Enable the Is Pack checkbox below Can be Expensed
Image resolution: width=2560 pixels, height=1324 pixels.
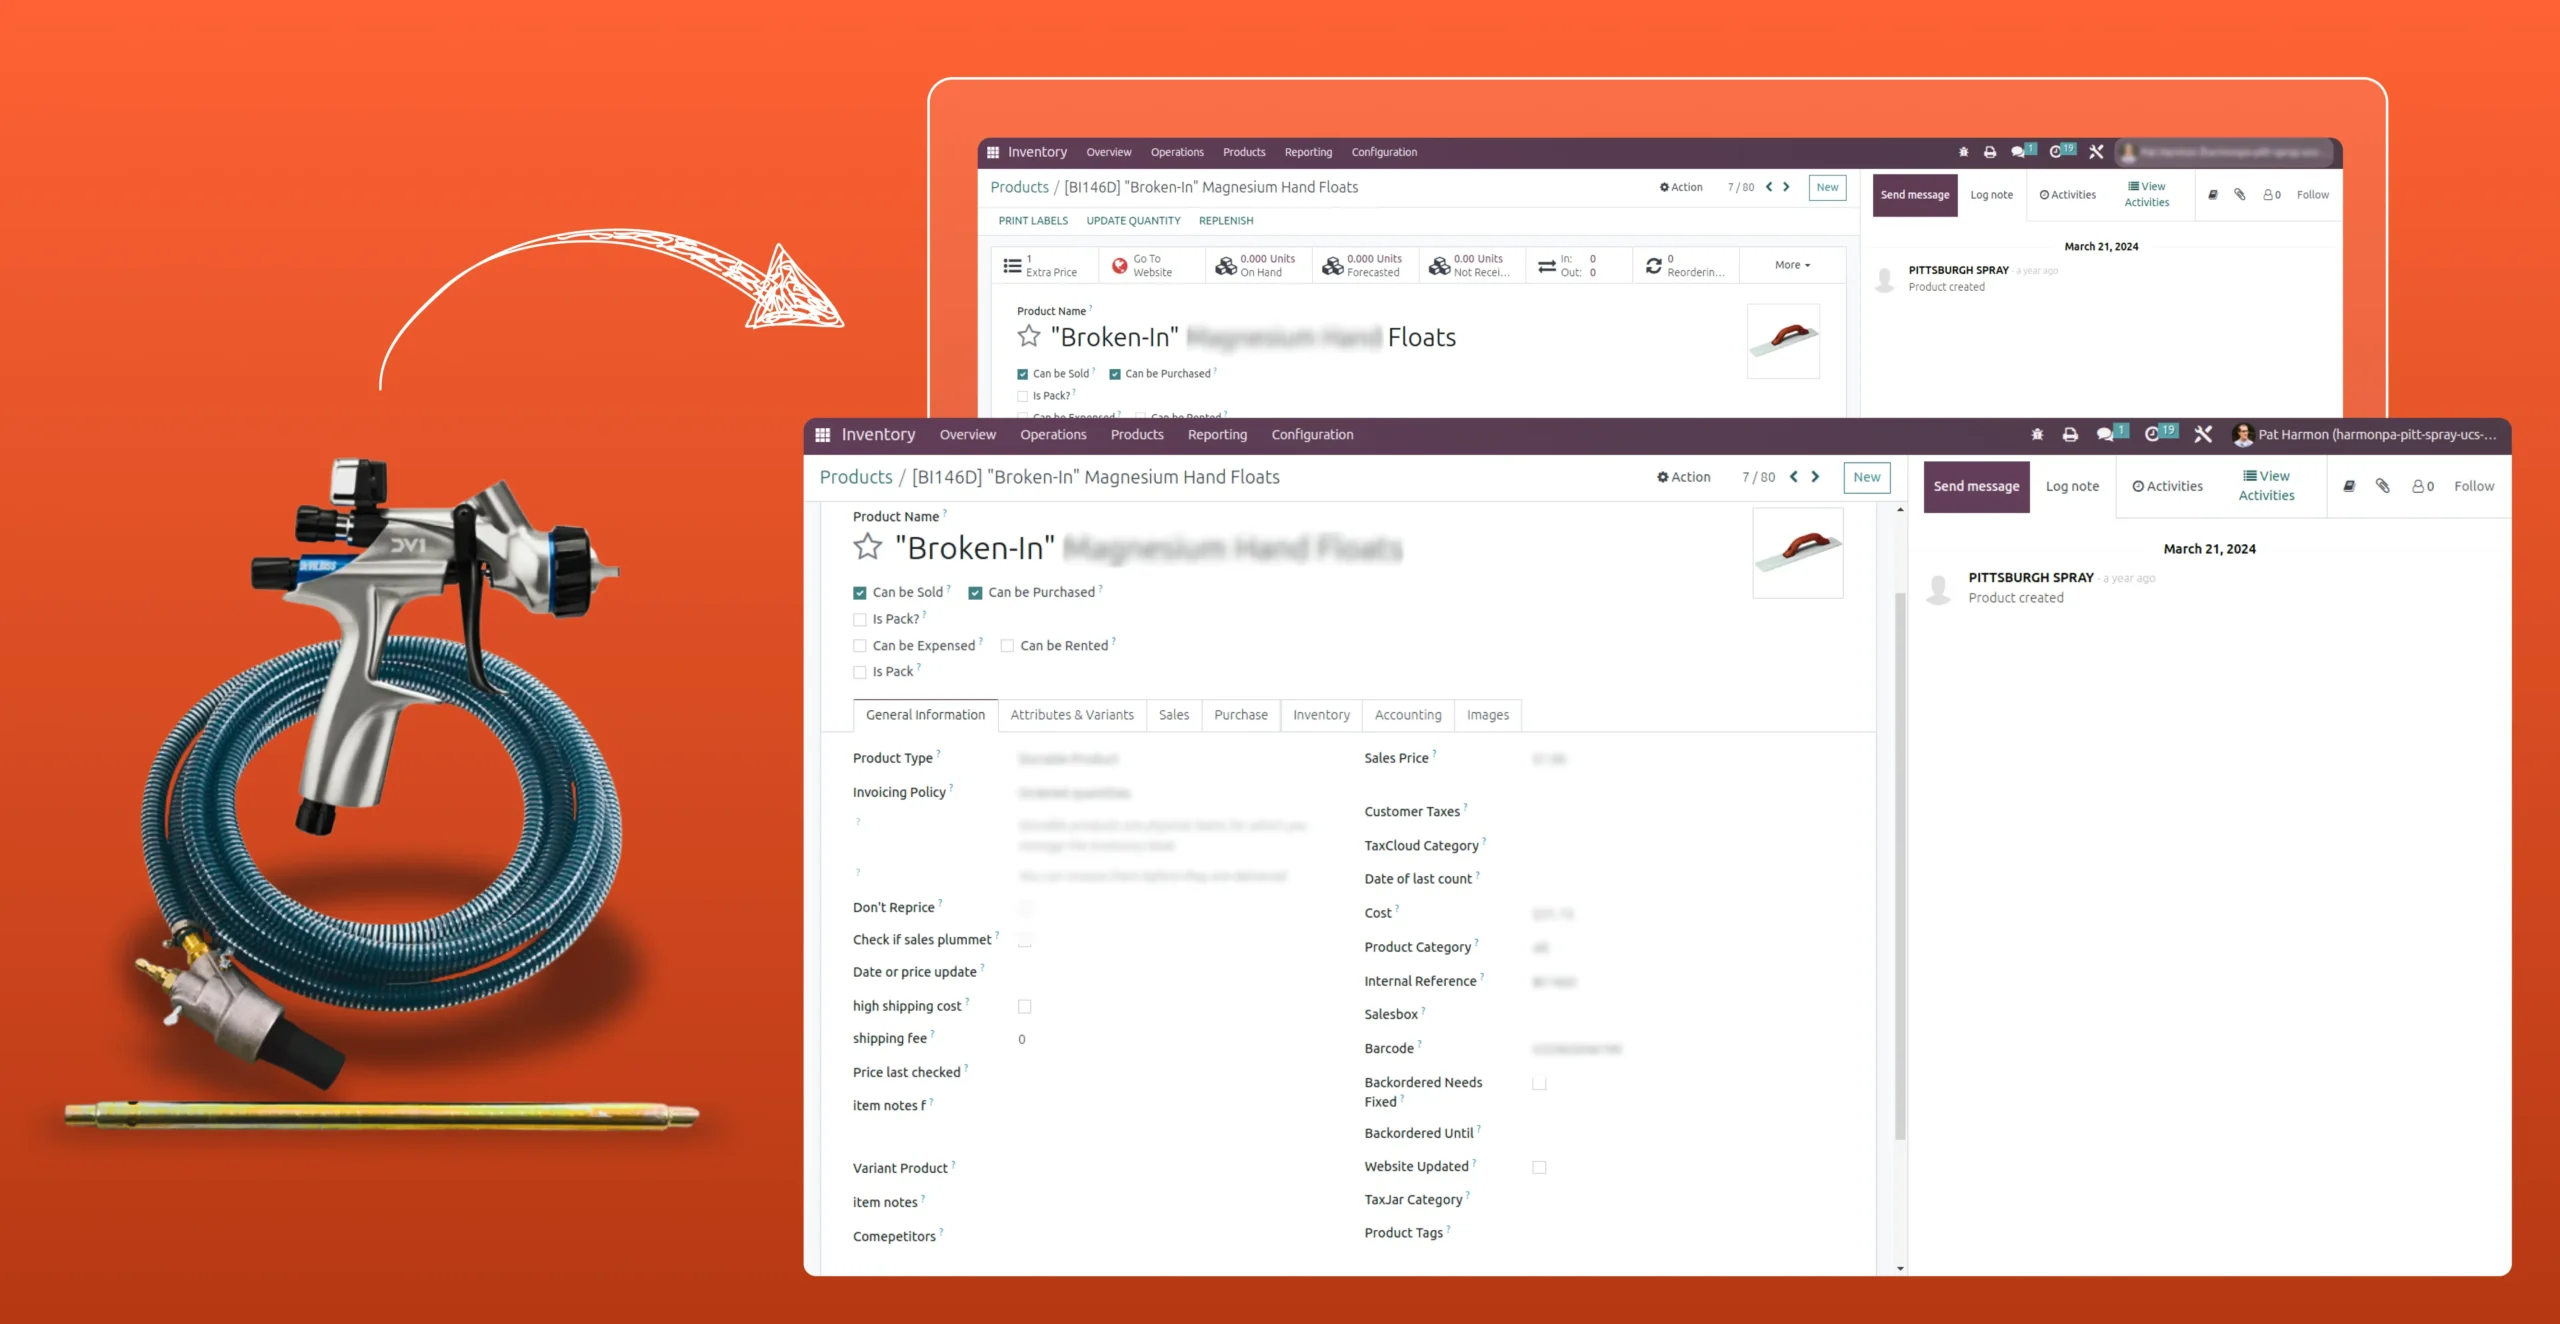859,672
